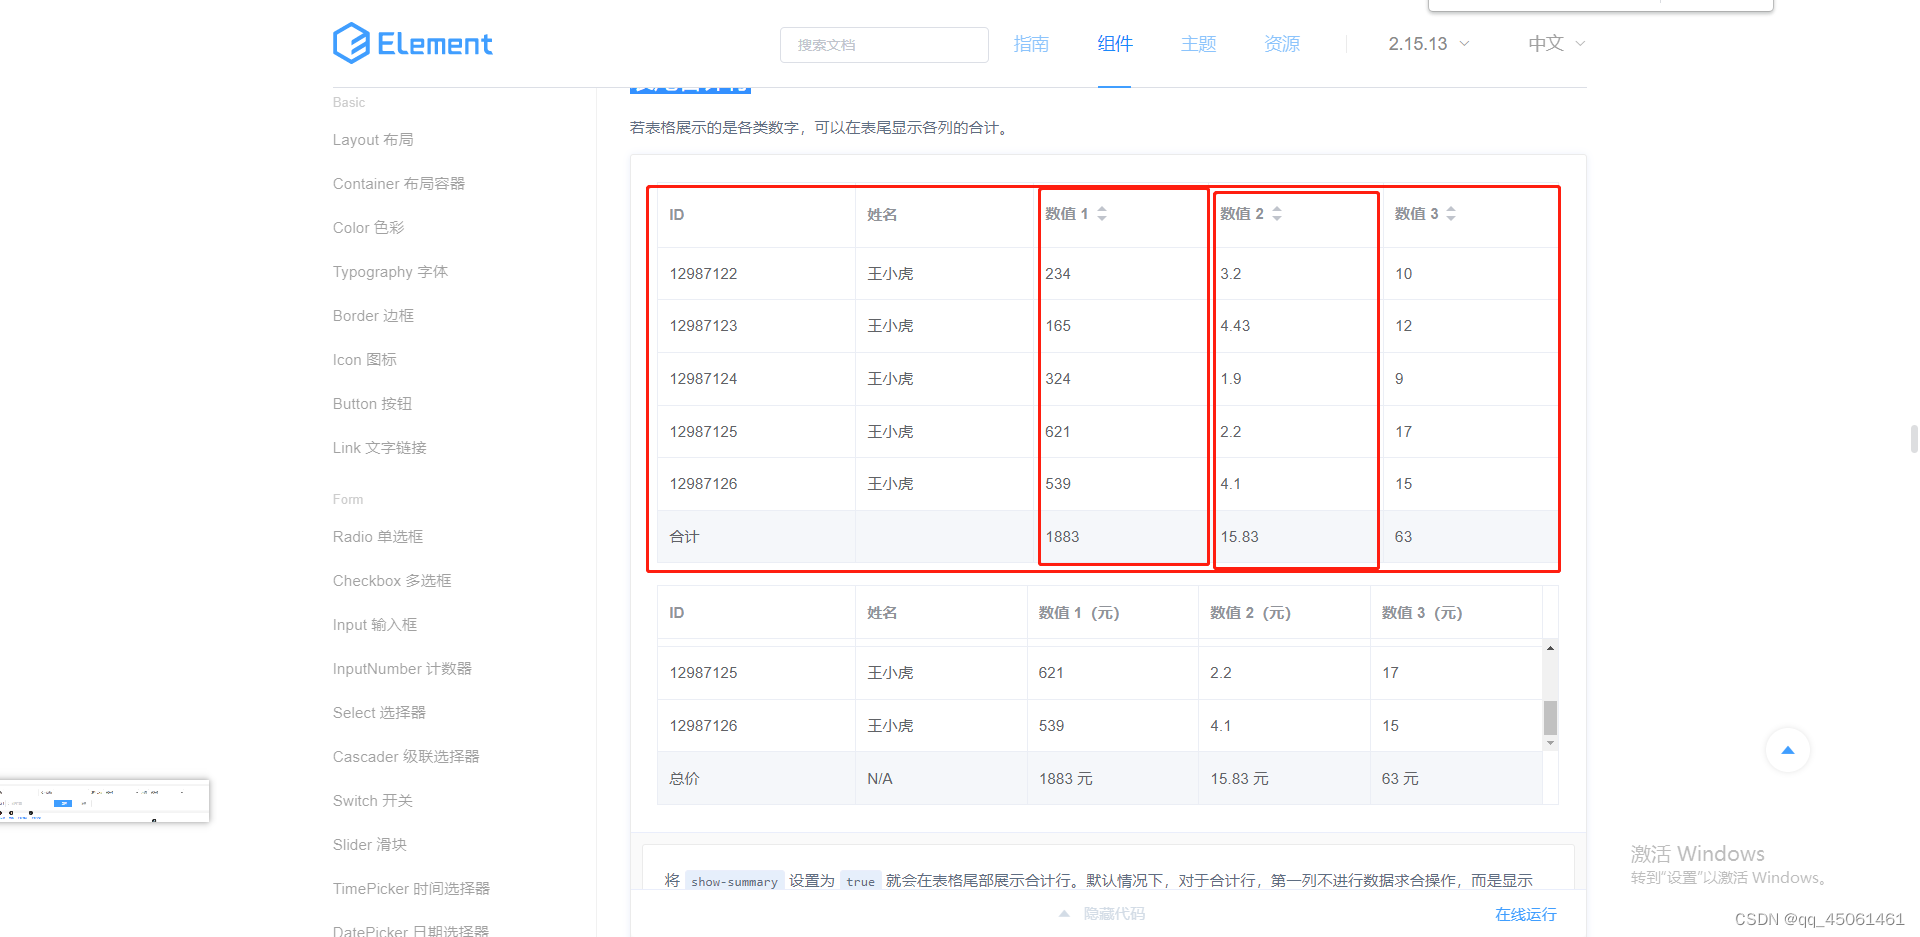Click cell 12987122 in first table
Image resolution: width=1920 pixels, height=937 pixels.
(704, 274)
